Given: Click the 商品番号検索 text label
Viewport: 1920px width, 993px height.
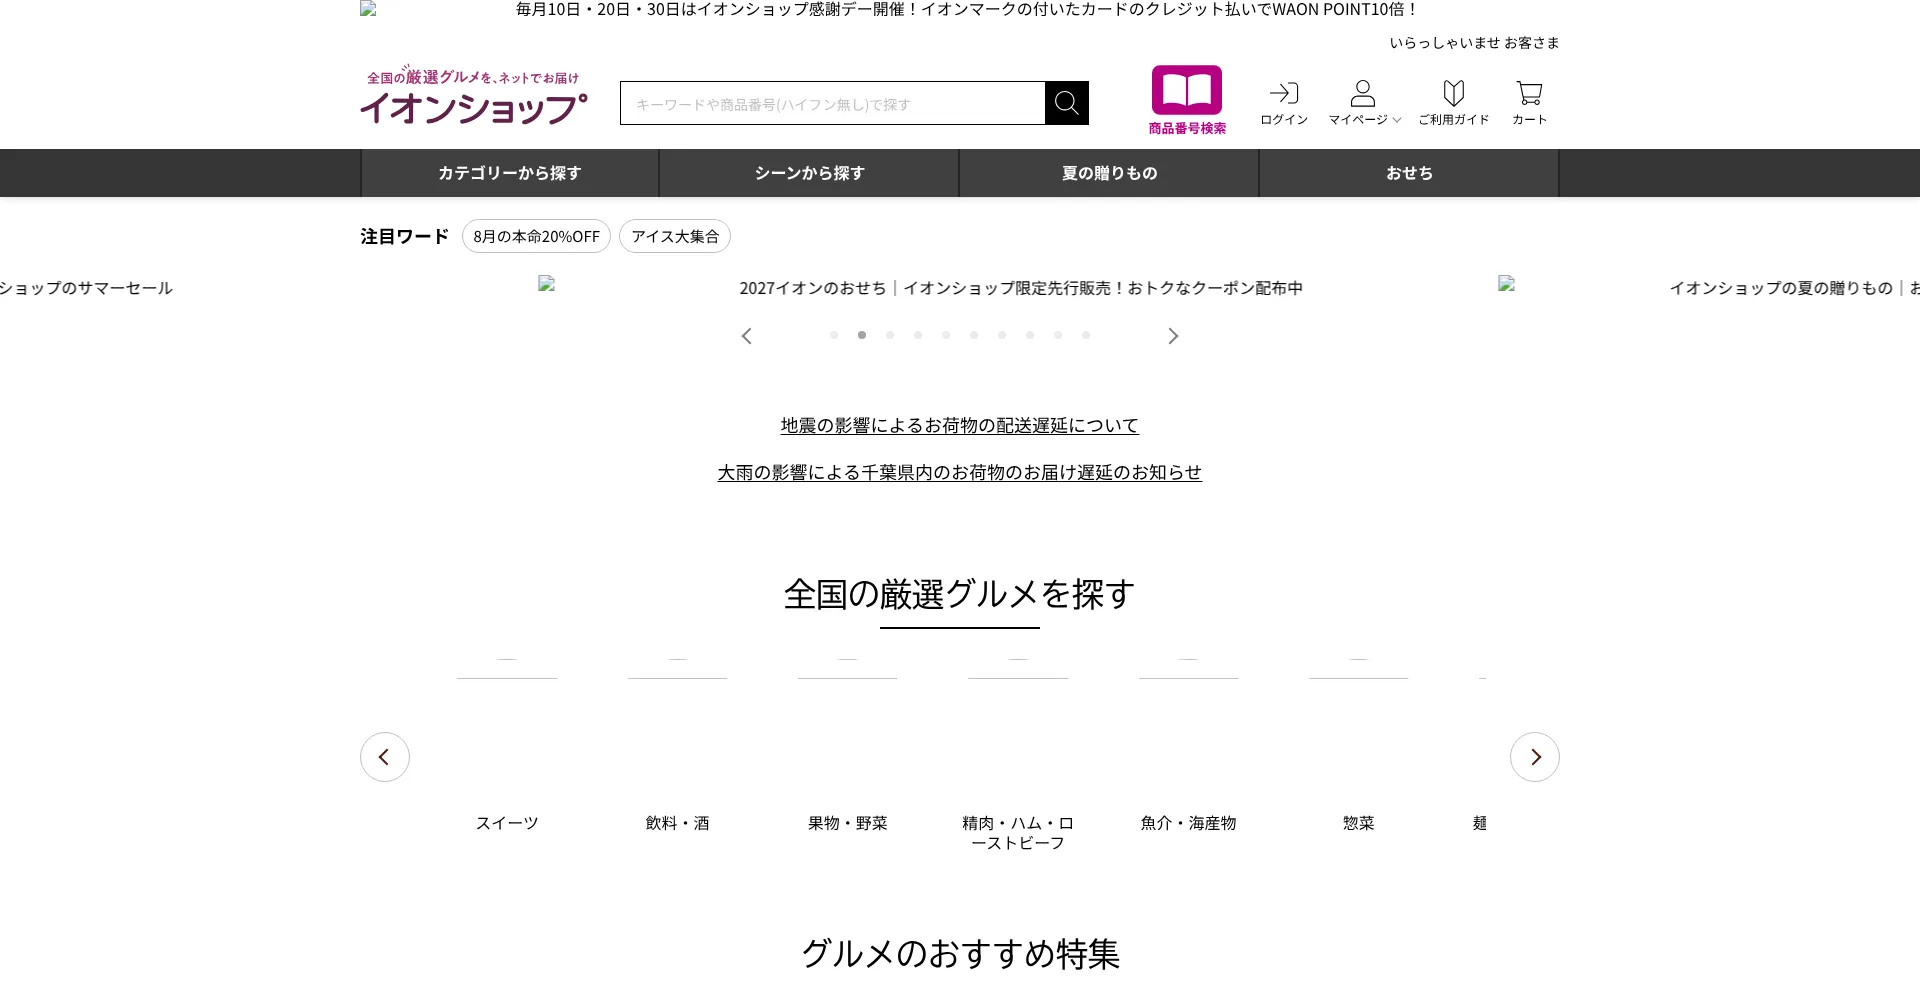Looking at the screenshot, I should 1187,128.
